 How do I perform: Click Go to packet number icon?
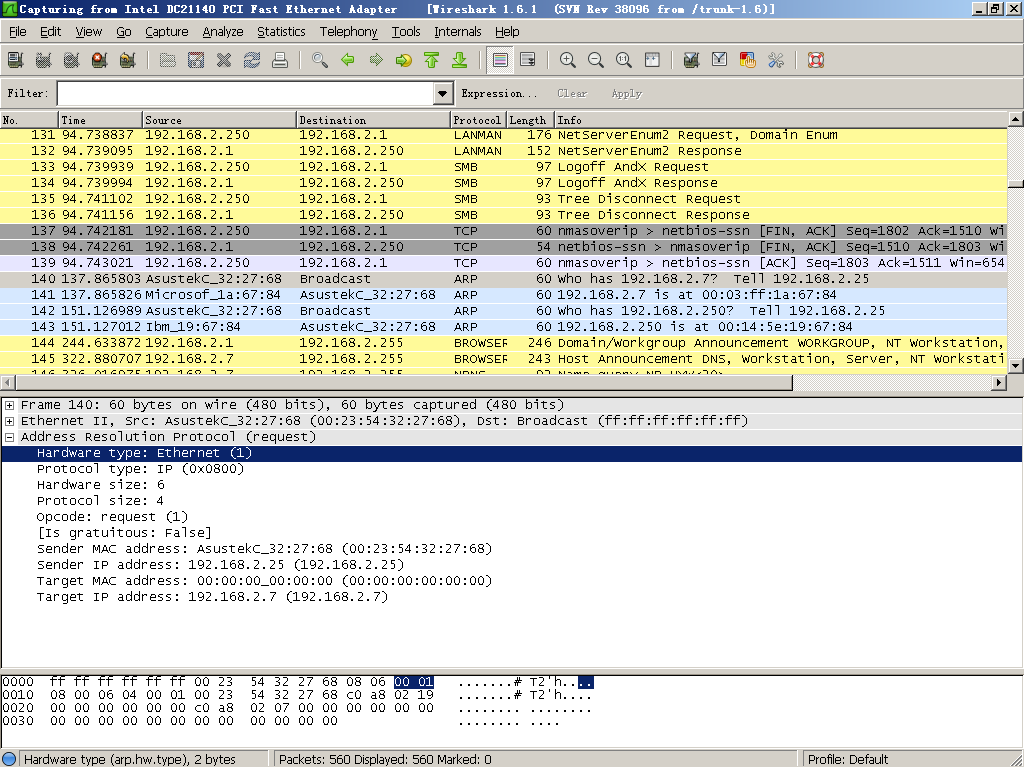[x=404, y=60]
